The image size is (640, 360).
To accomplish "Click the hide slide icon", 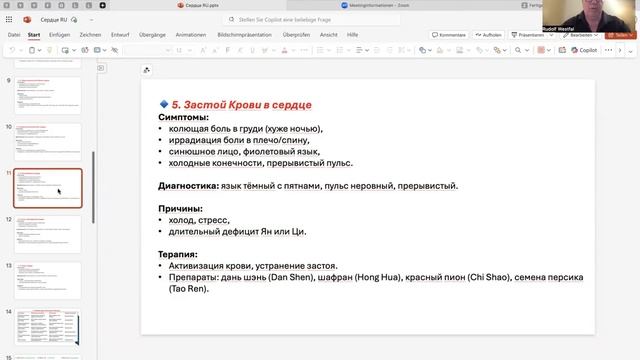I will click(115, 50).
